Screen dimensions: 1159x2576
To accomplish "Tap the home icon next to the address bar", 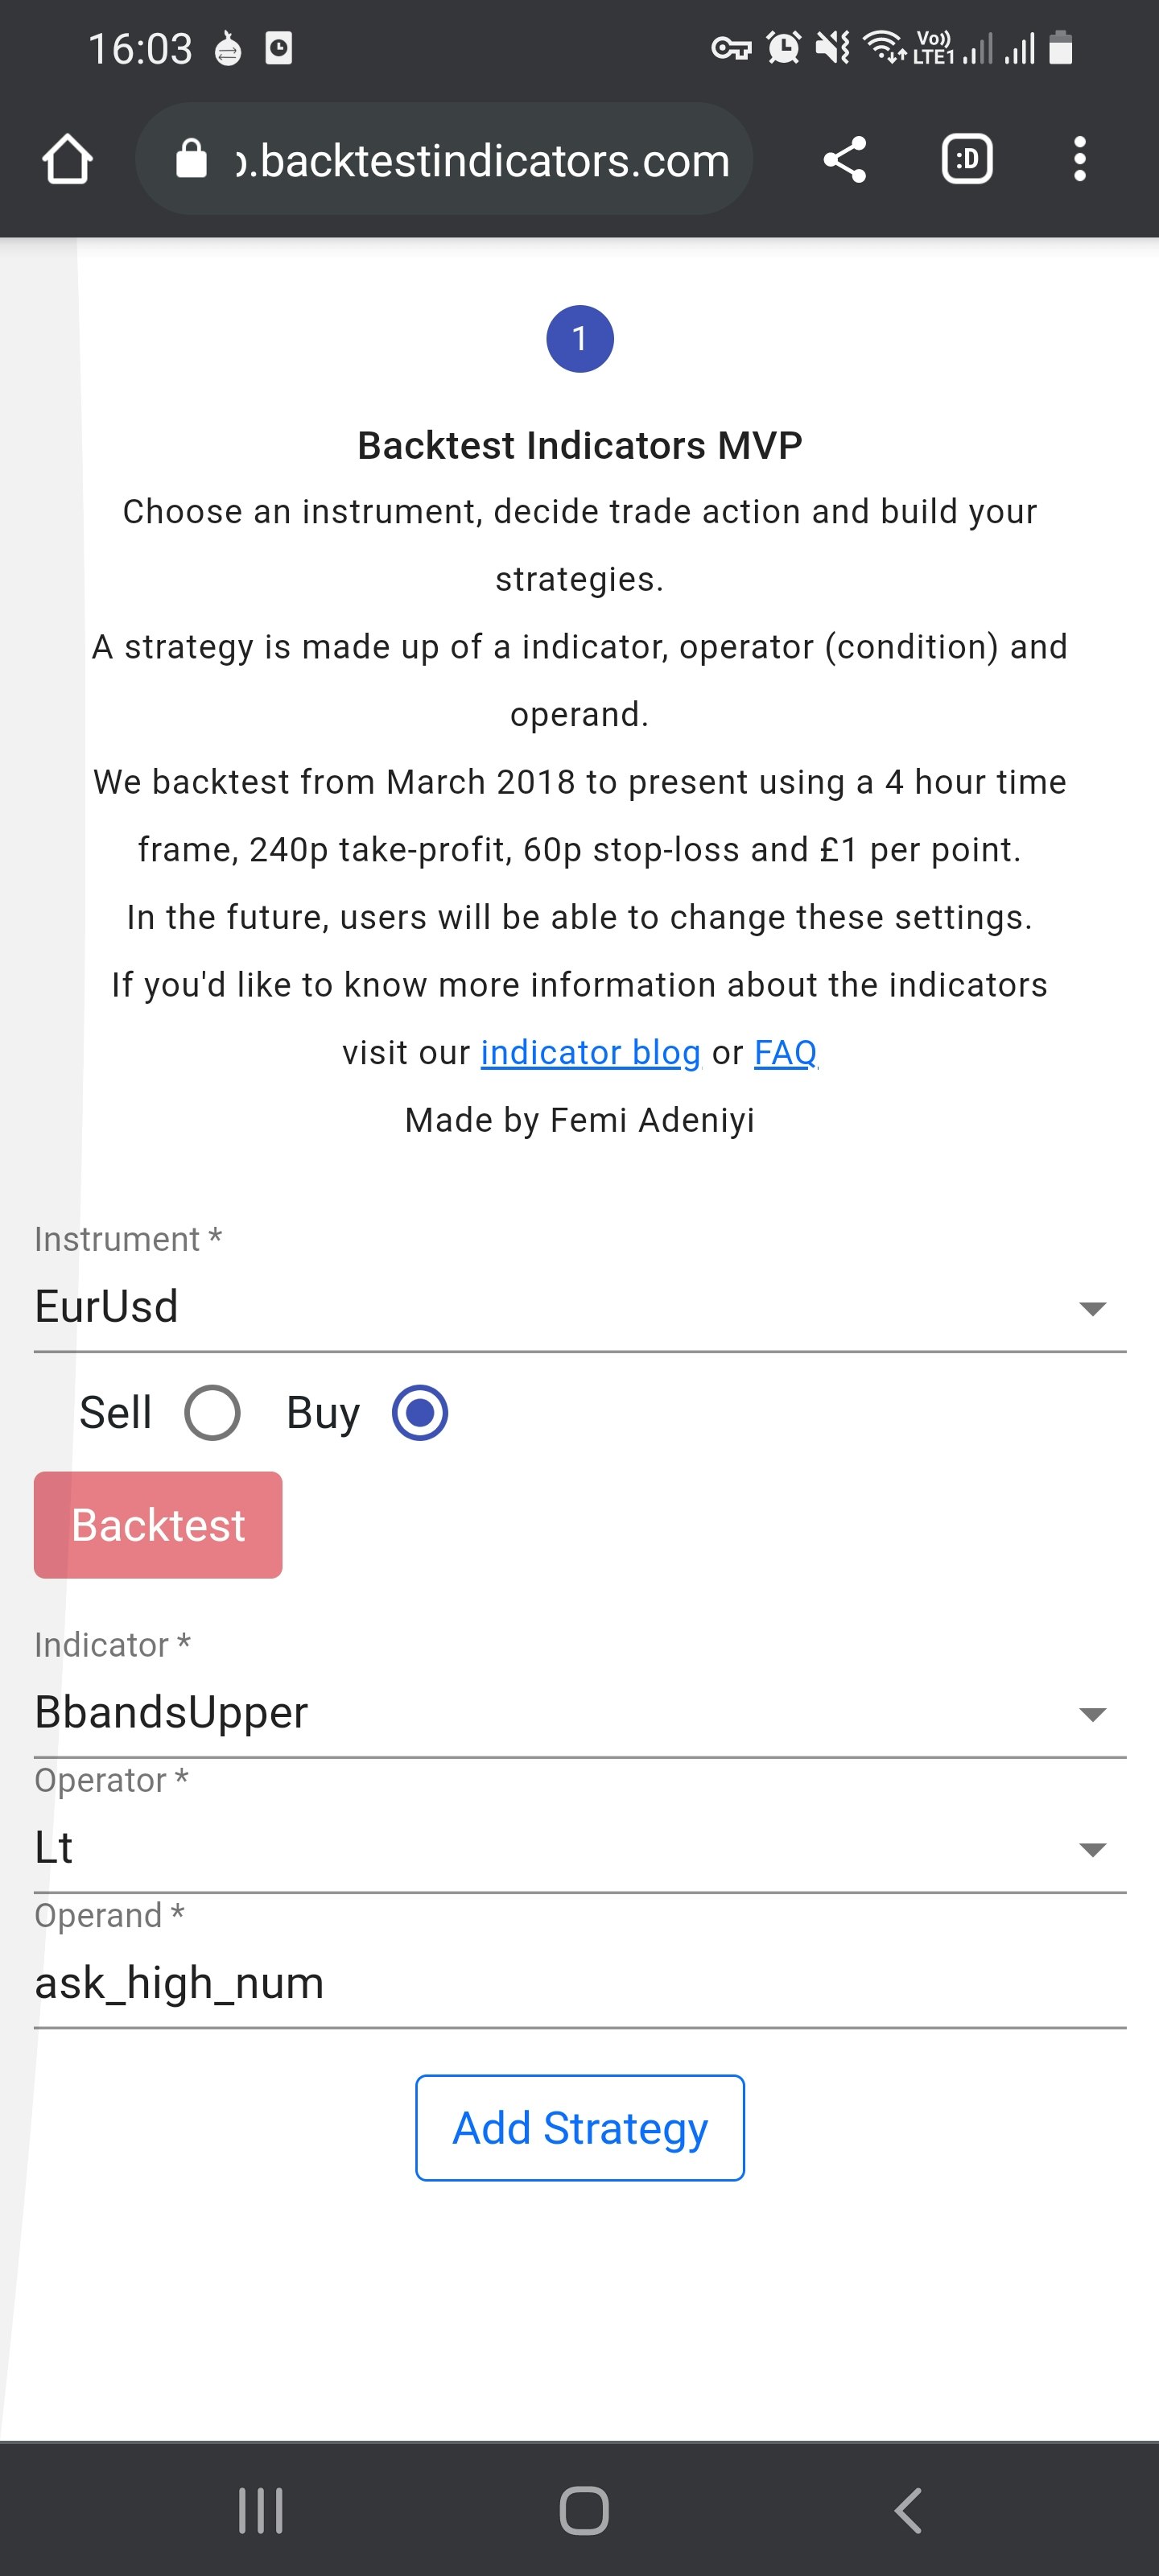I will 66,158.
